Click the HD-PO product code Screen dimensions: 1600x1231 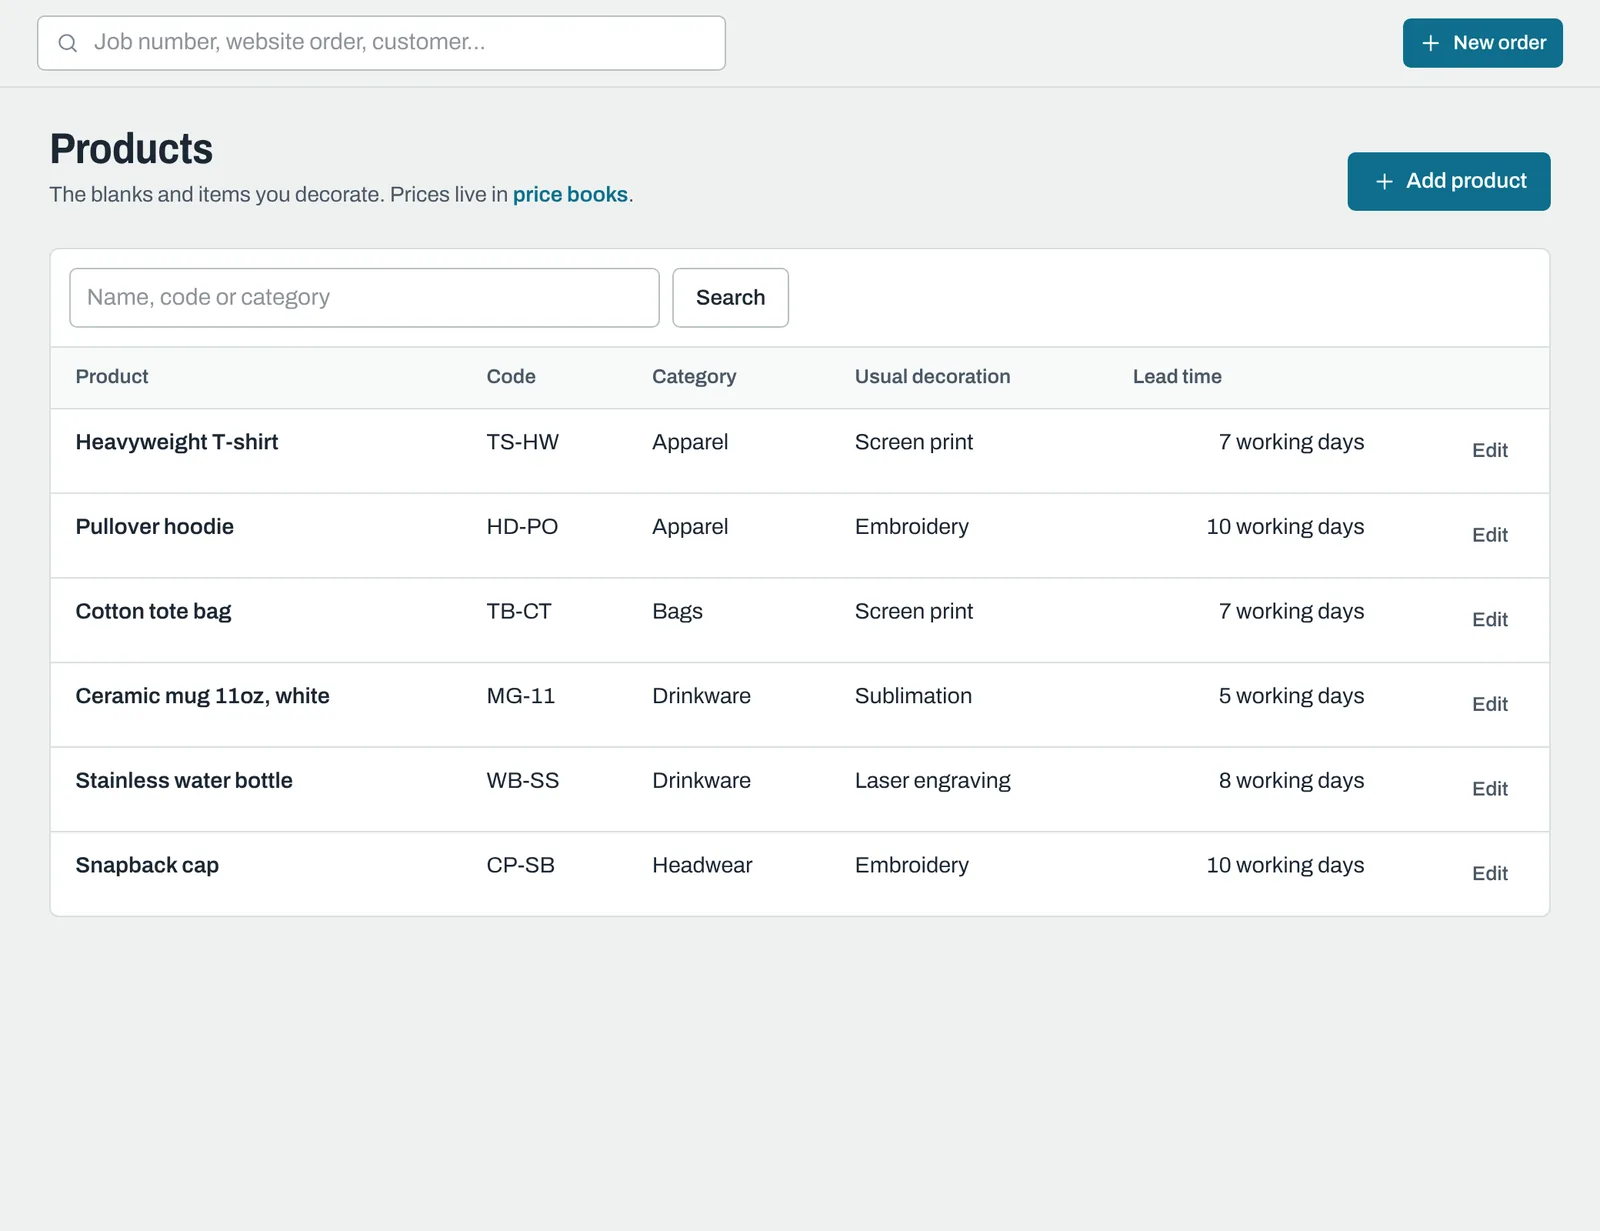pyautogui.click(x=522, y=526)
